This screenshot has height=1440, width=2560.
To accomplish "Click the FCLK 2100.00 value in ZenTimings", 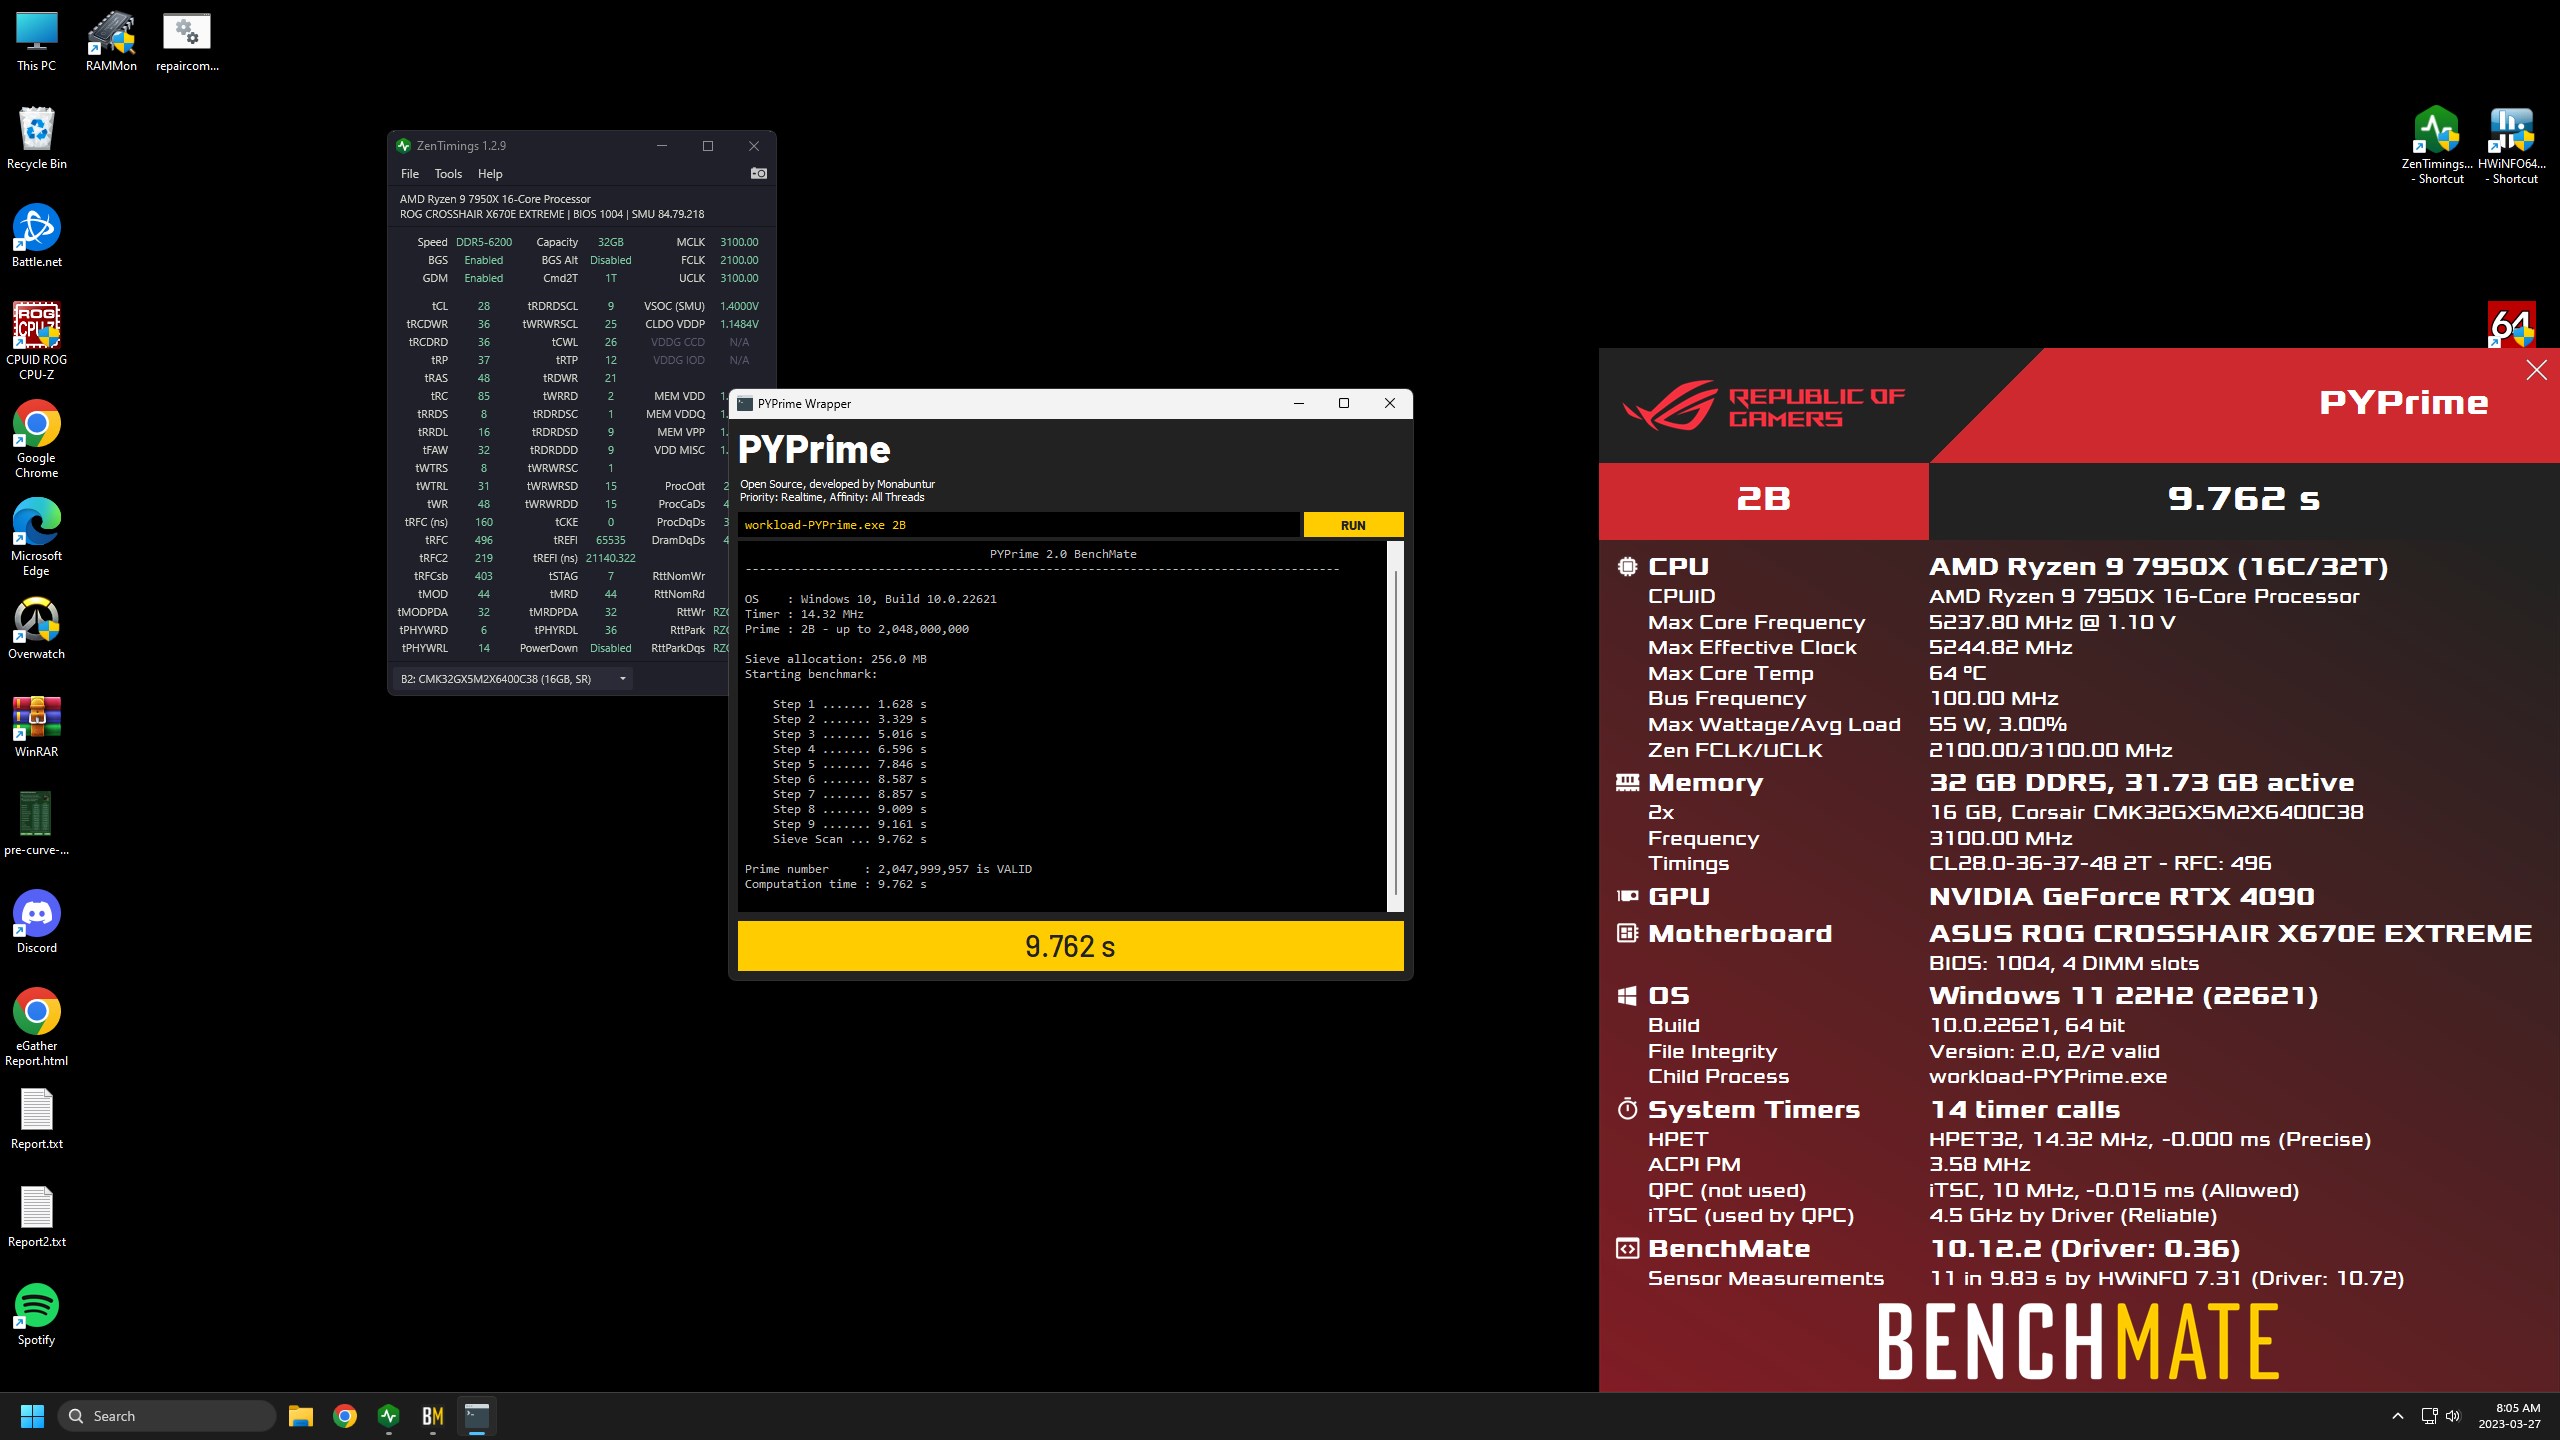I will coord(739,260).
